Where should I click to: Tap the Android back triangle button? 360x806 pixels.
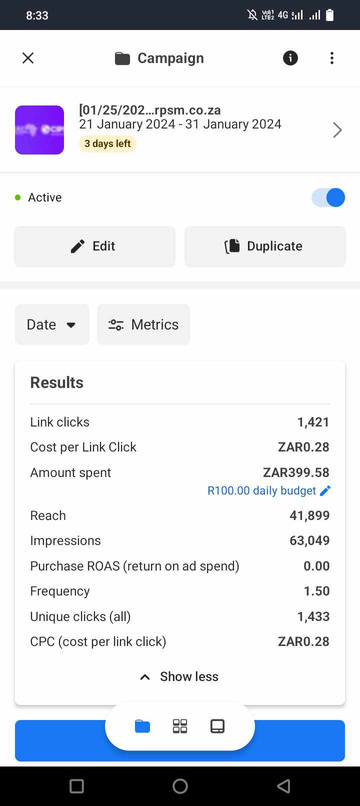point(283,786)
